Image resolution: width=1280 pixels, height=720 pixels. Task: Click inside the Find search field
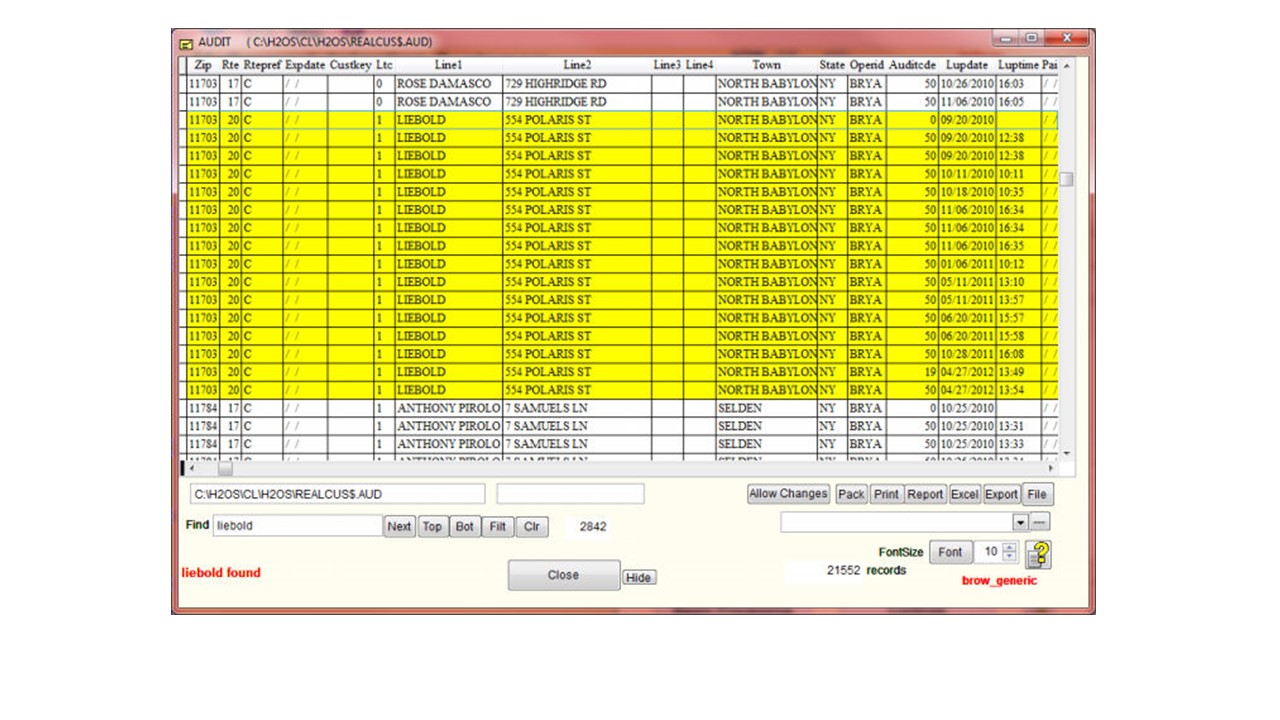tap(300, 525)
